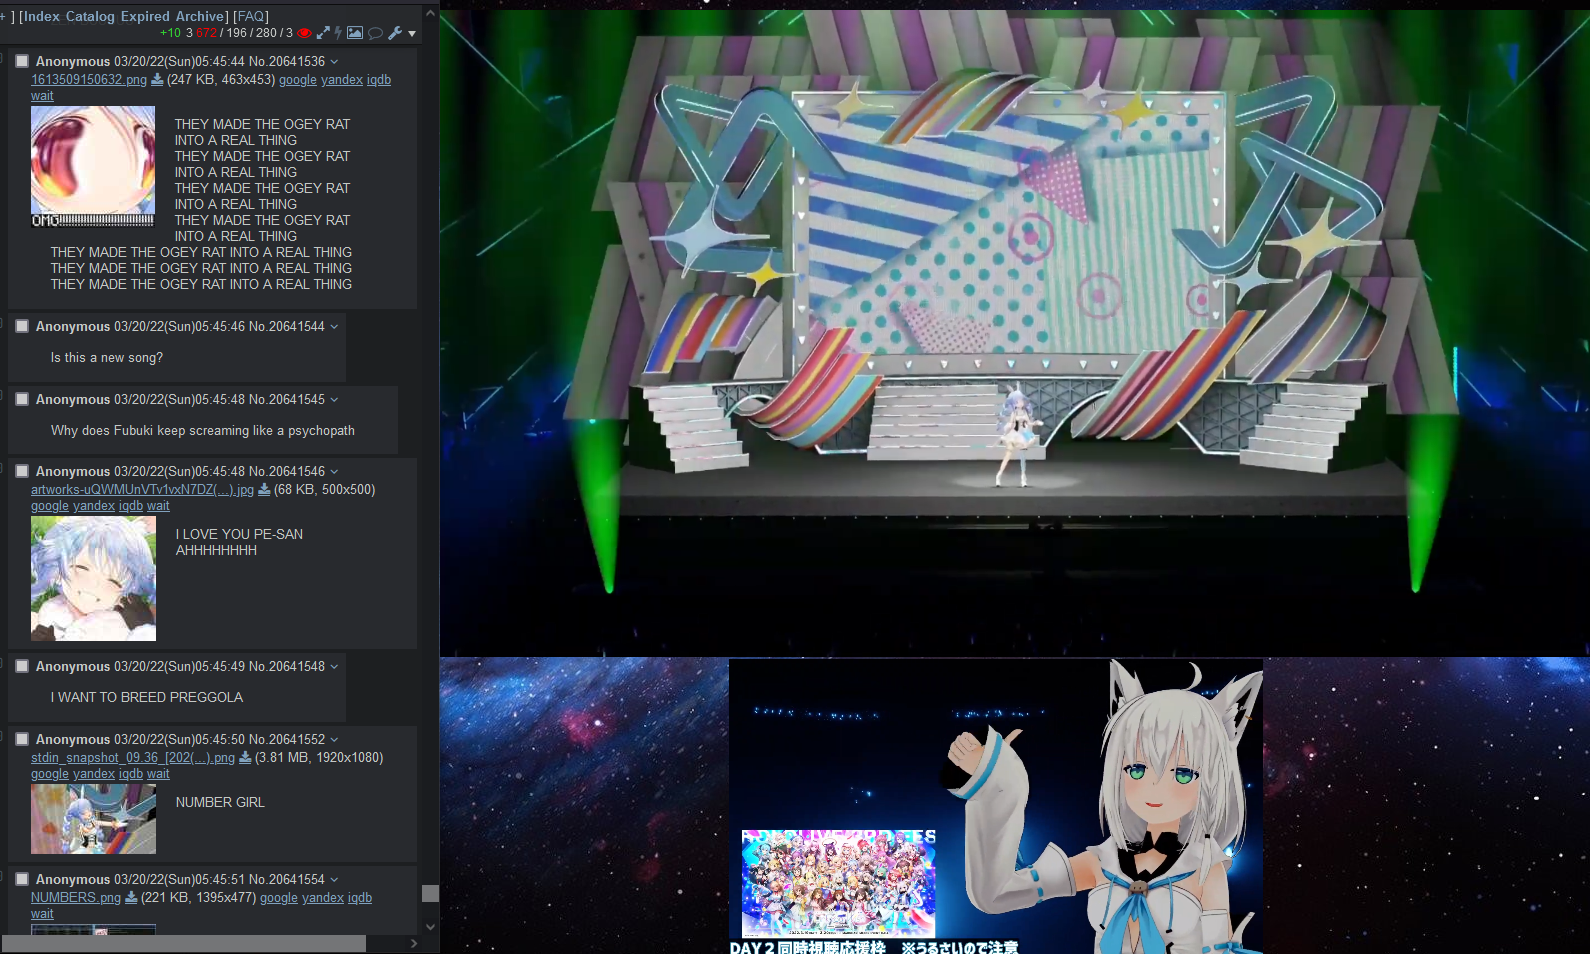Open the artworks-uQWMUnVTv1vxN7DZ jpg file link
The image size is (1590, 954).
(x=142, y=490)
